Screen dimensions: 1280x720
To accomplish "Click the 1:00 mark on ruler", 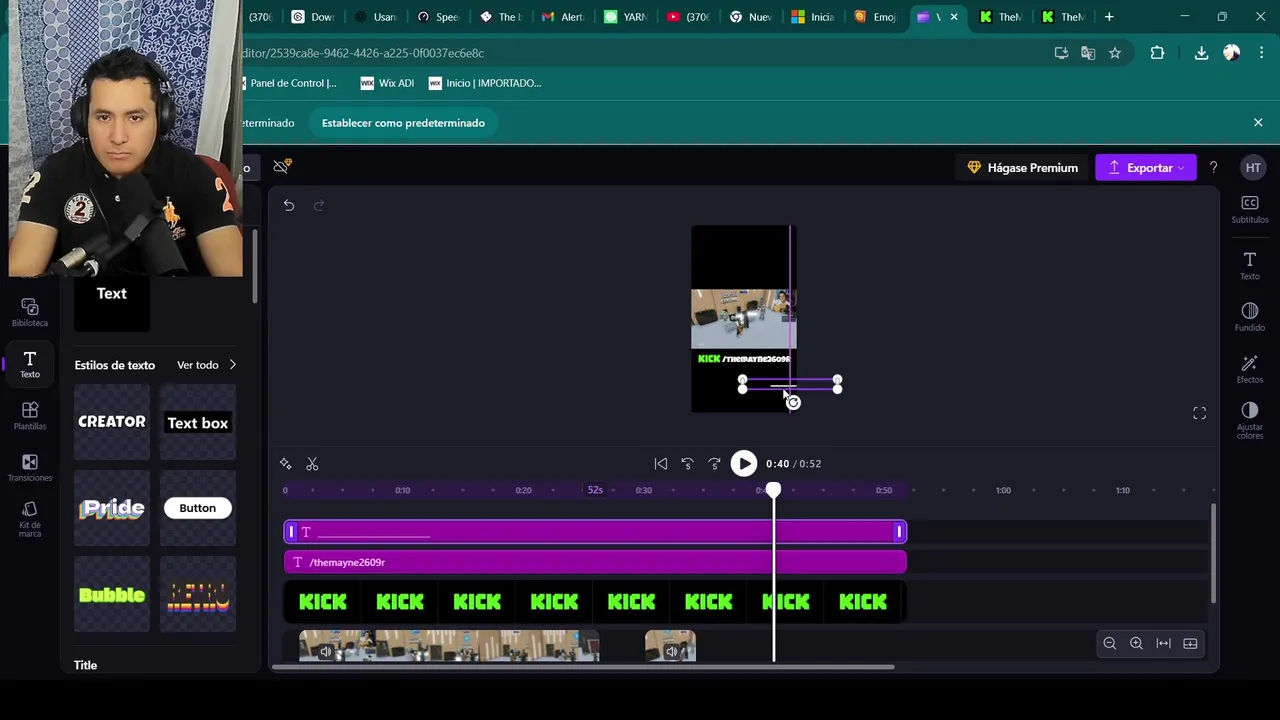I will pyautogui.click(x=1003, y=490).
